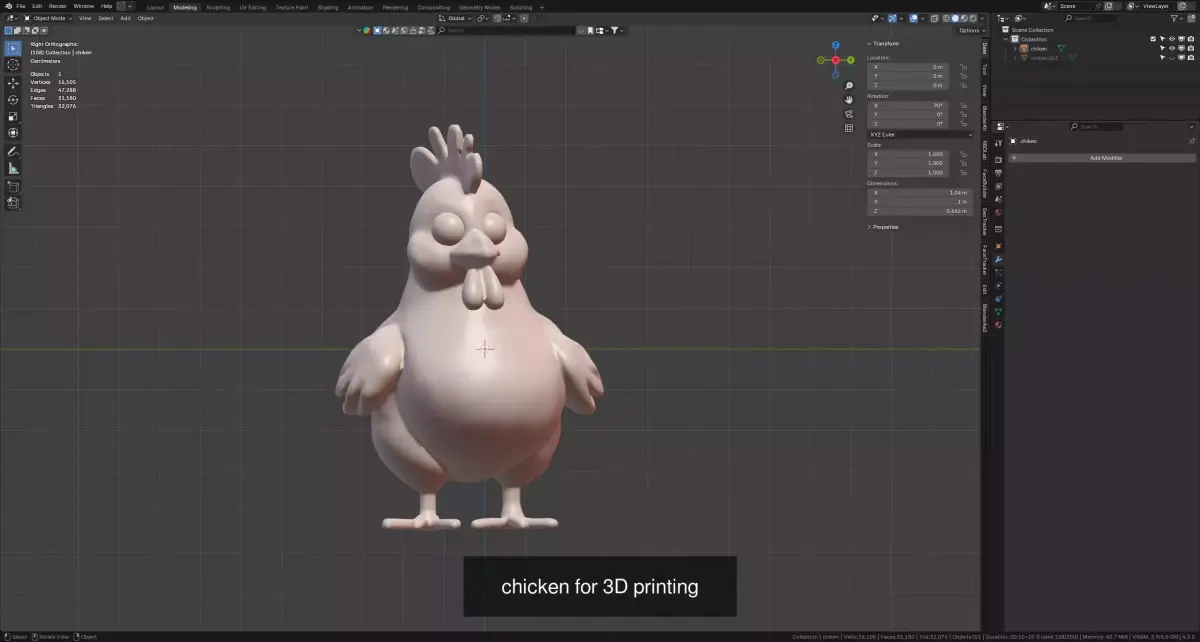1200x642 pixels.
Task: Open the Object Mode dropdown
Action: click(x=48, y=18)
